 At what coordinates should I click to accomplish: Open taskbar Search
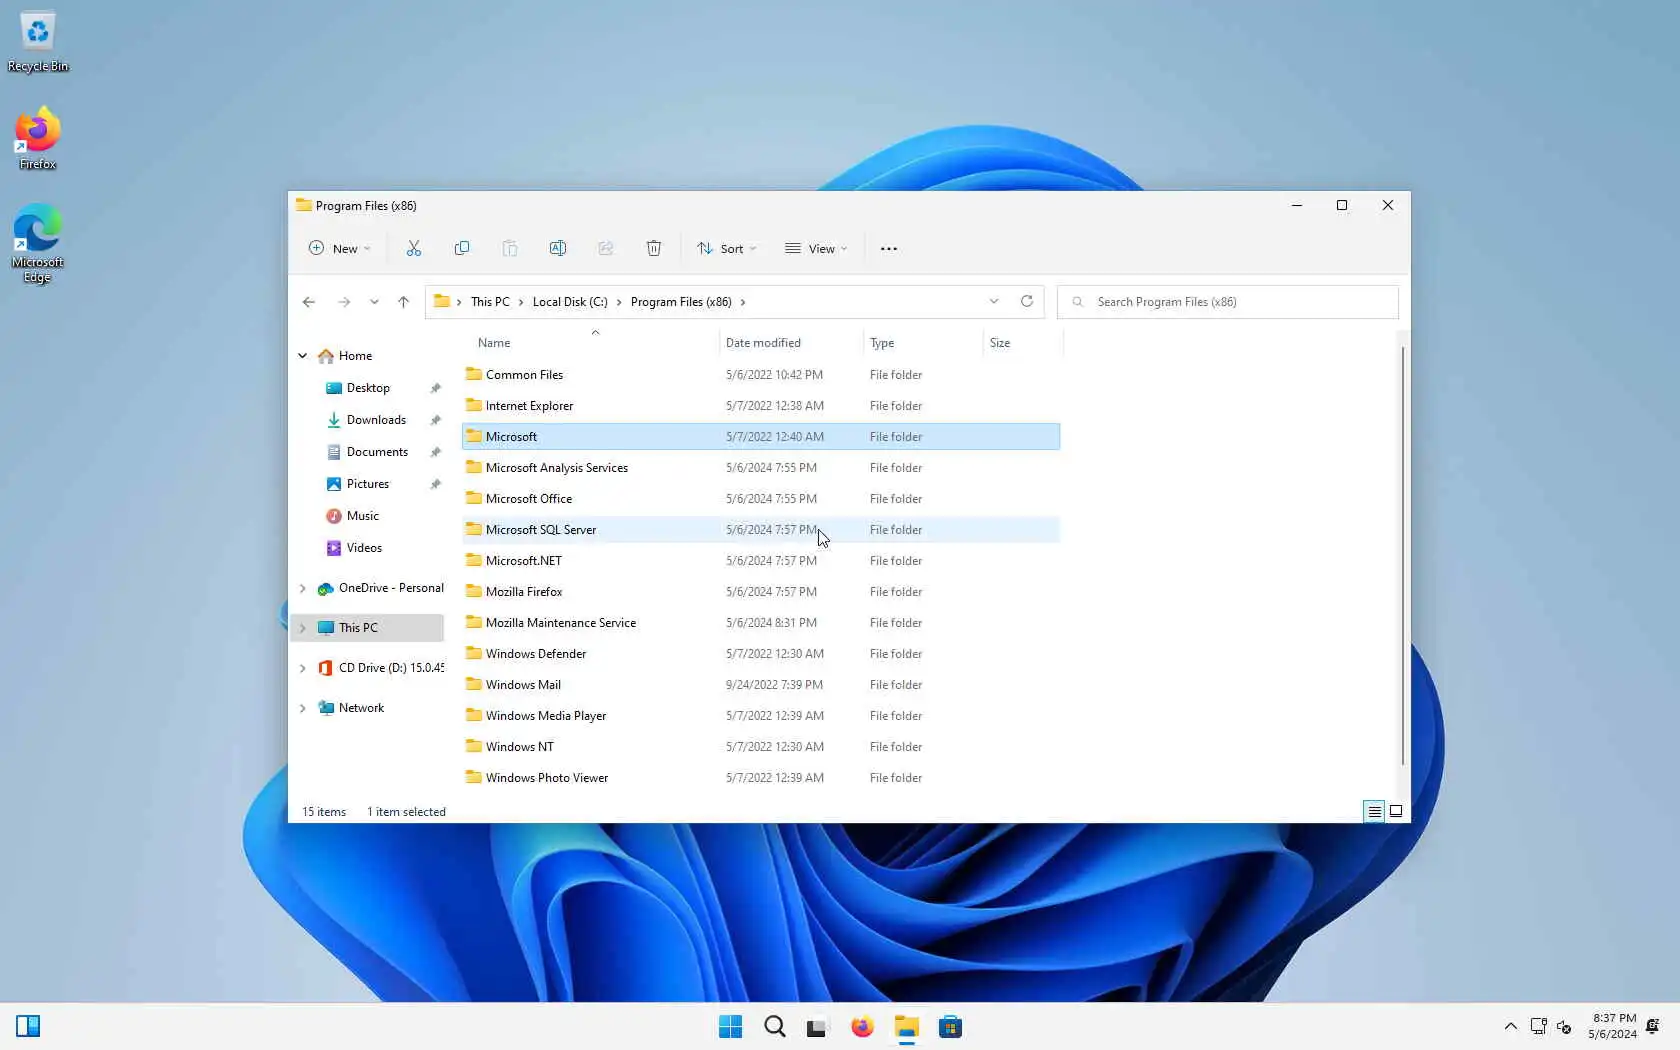(x=775, y=1027)
